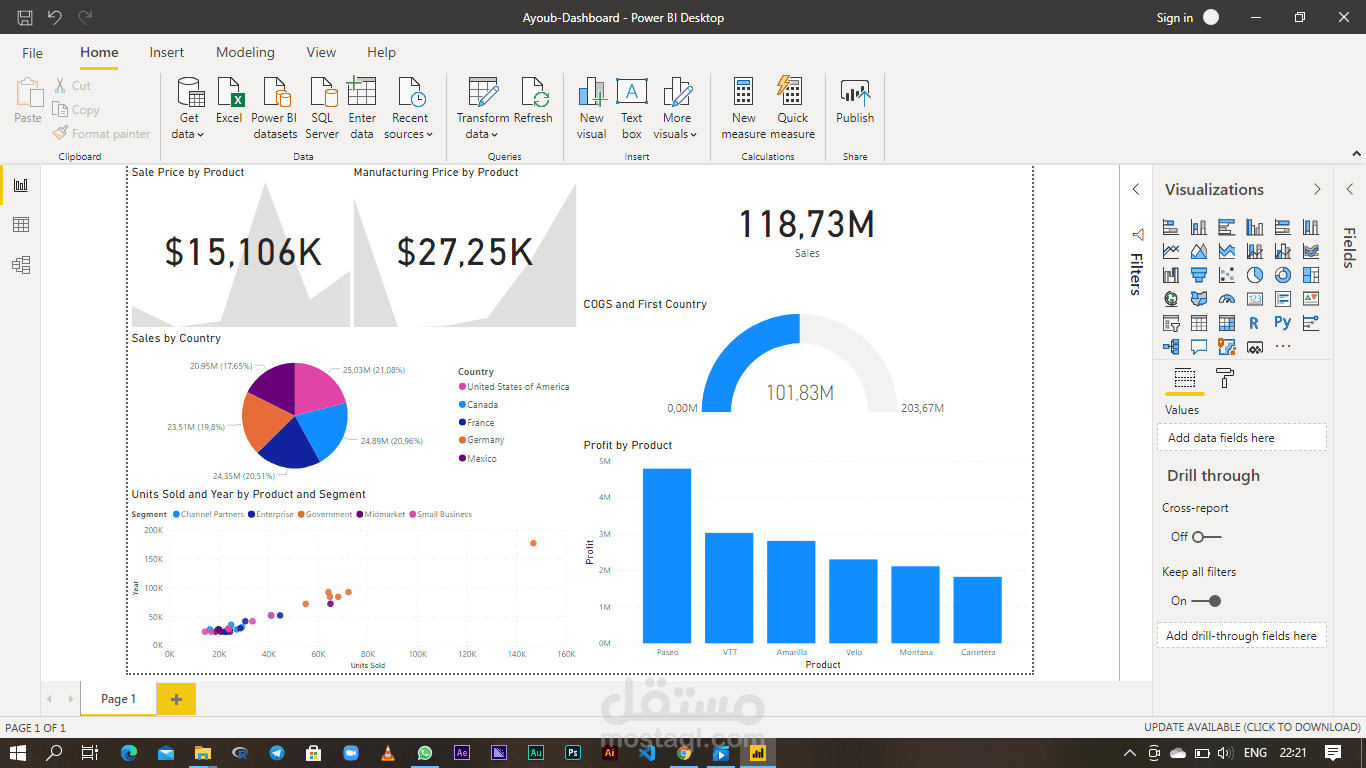Image resolution: width=1366 pixels, height=768 pixels.
Task: Select the Paseo bar in Profit chart
Action: (667, 556)
